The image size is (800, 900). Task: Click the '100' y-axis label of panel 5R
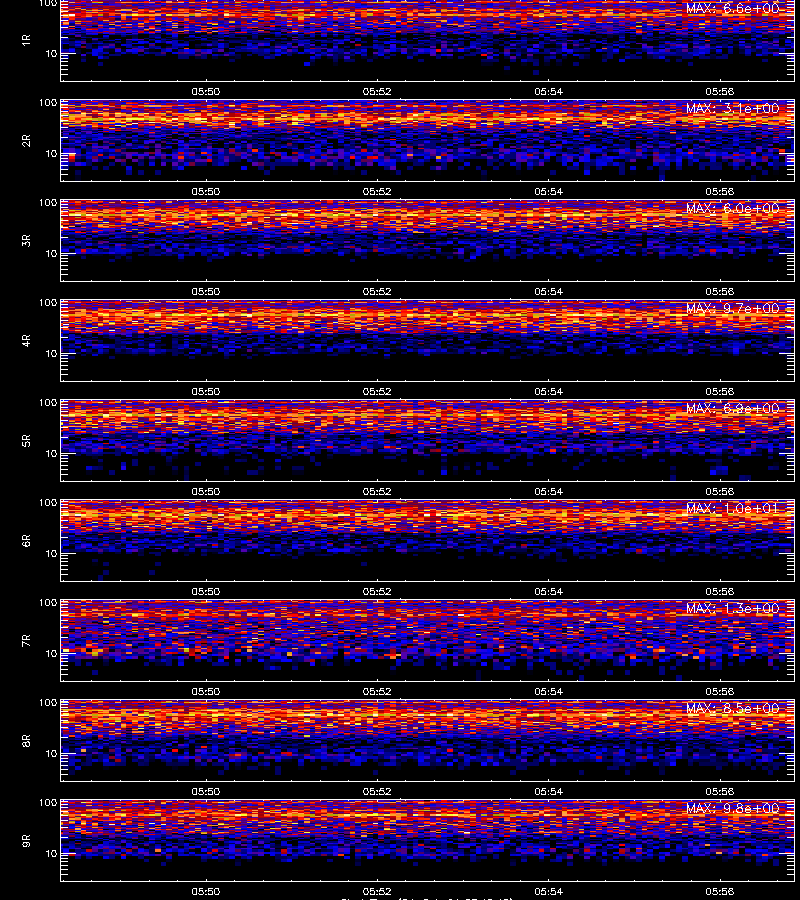click(x=48, y=403)
